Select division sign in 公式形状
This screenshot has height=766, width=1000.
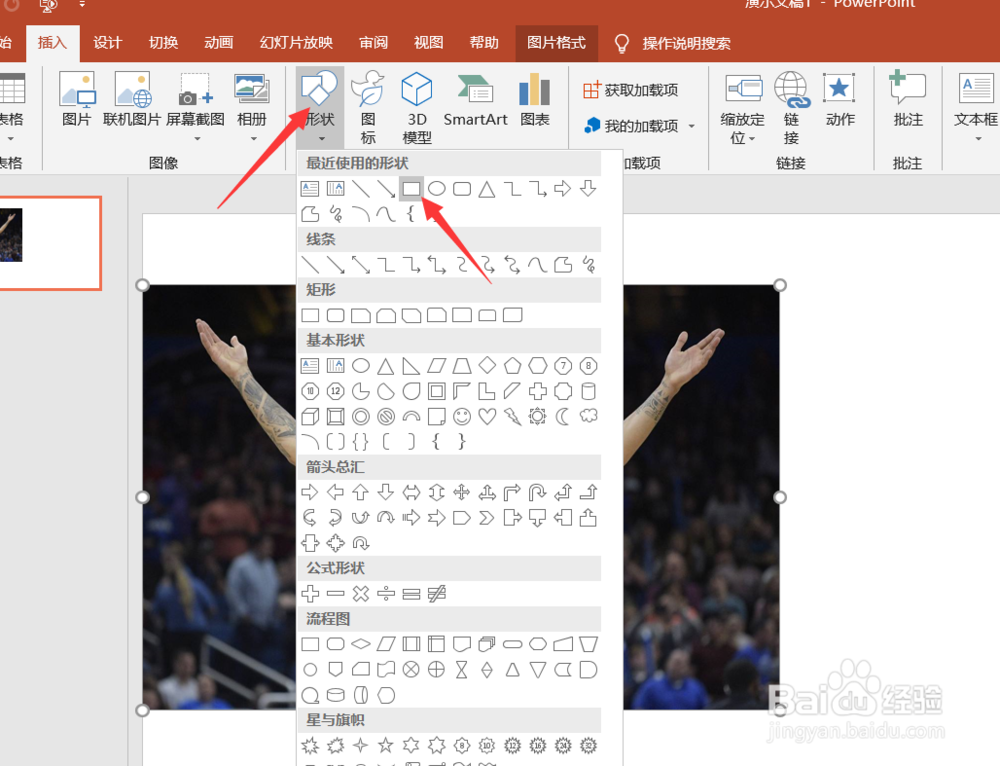386,594
